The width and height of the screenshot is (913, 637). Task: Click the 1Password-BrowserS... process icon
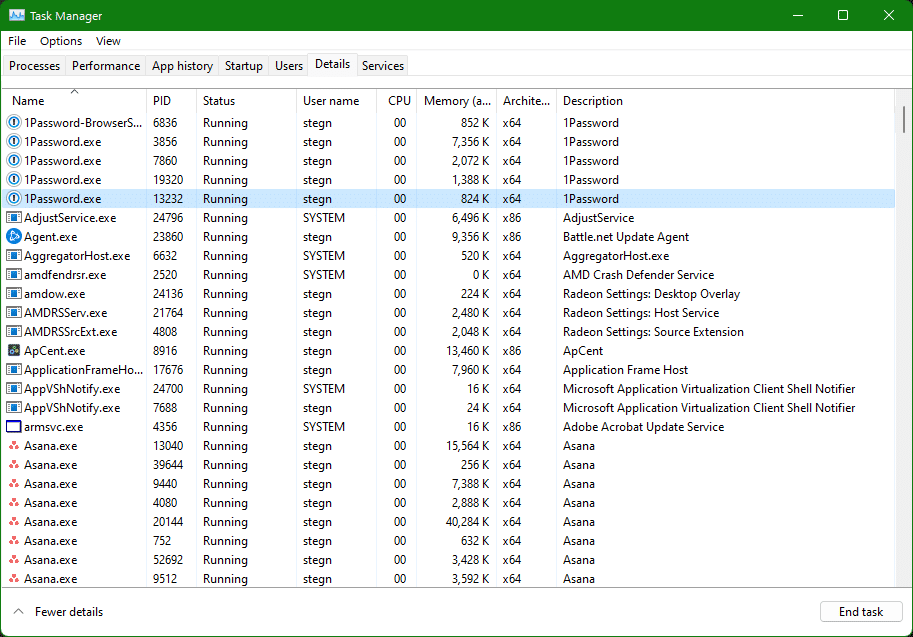pyautogui.click(x=13, y=123)
